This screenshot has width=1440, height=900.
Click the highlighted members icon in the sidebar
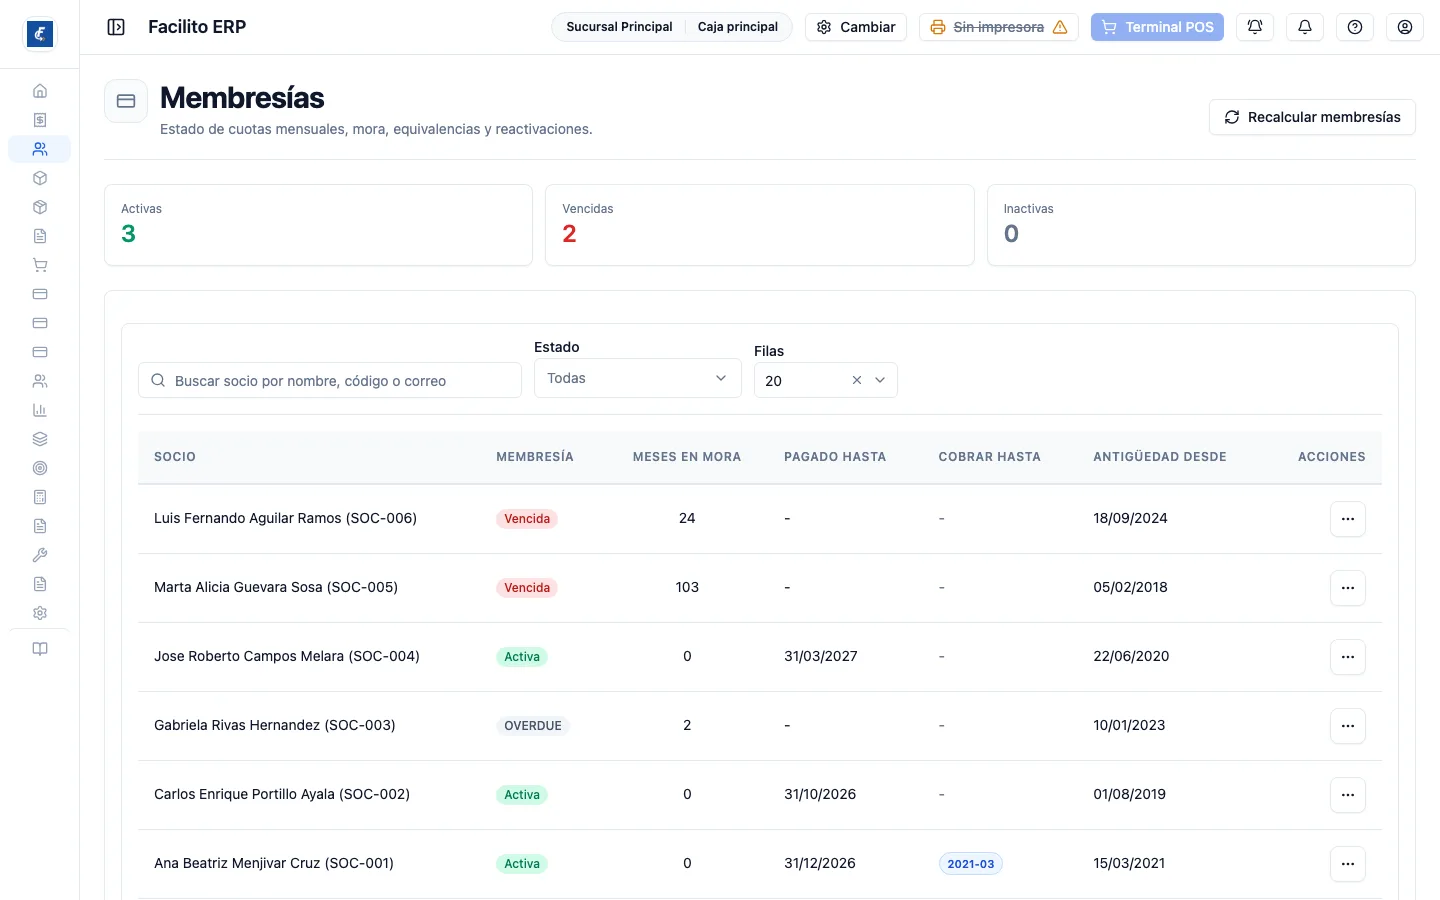(40, 149)
